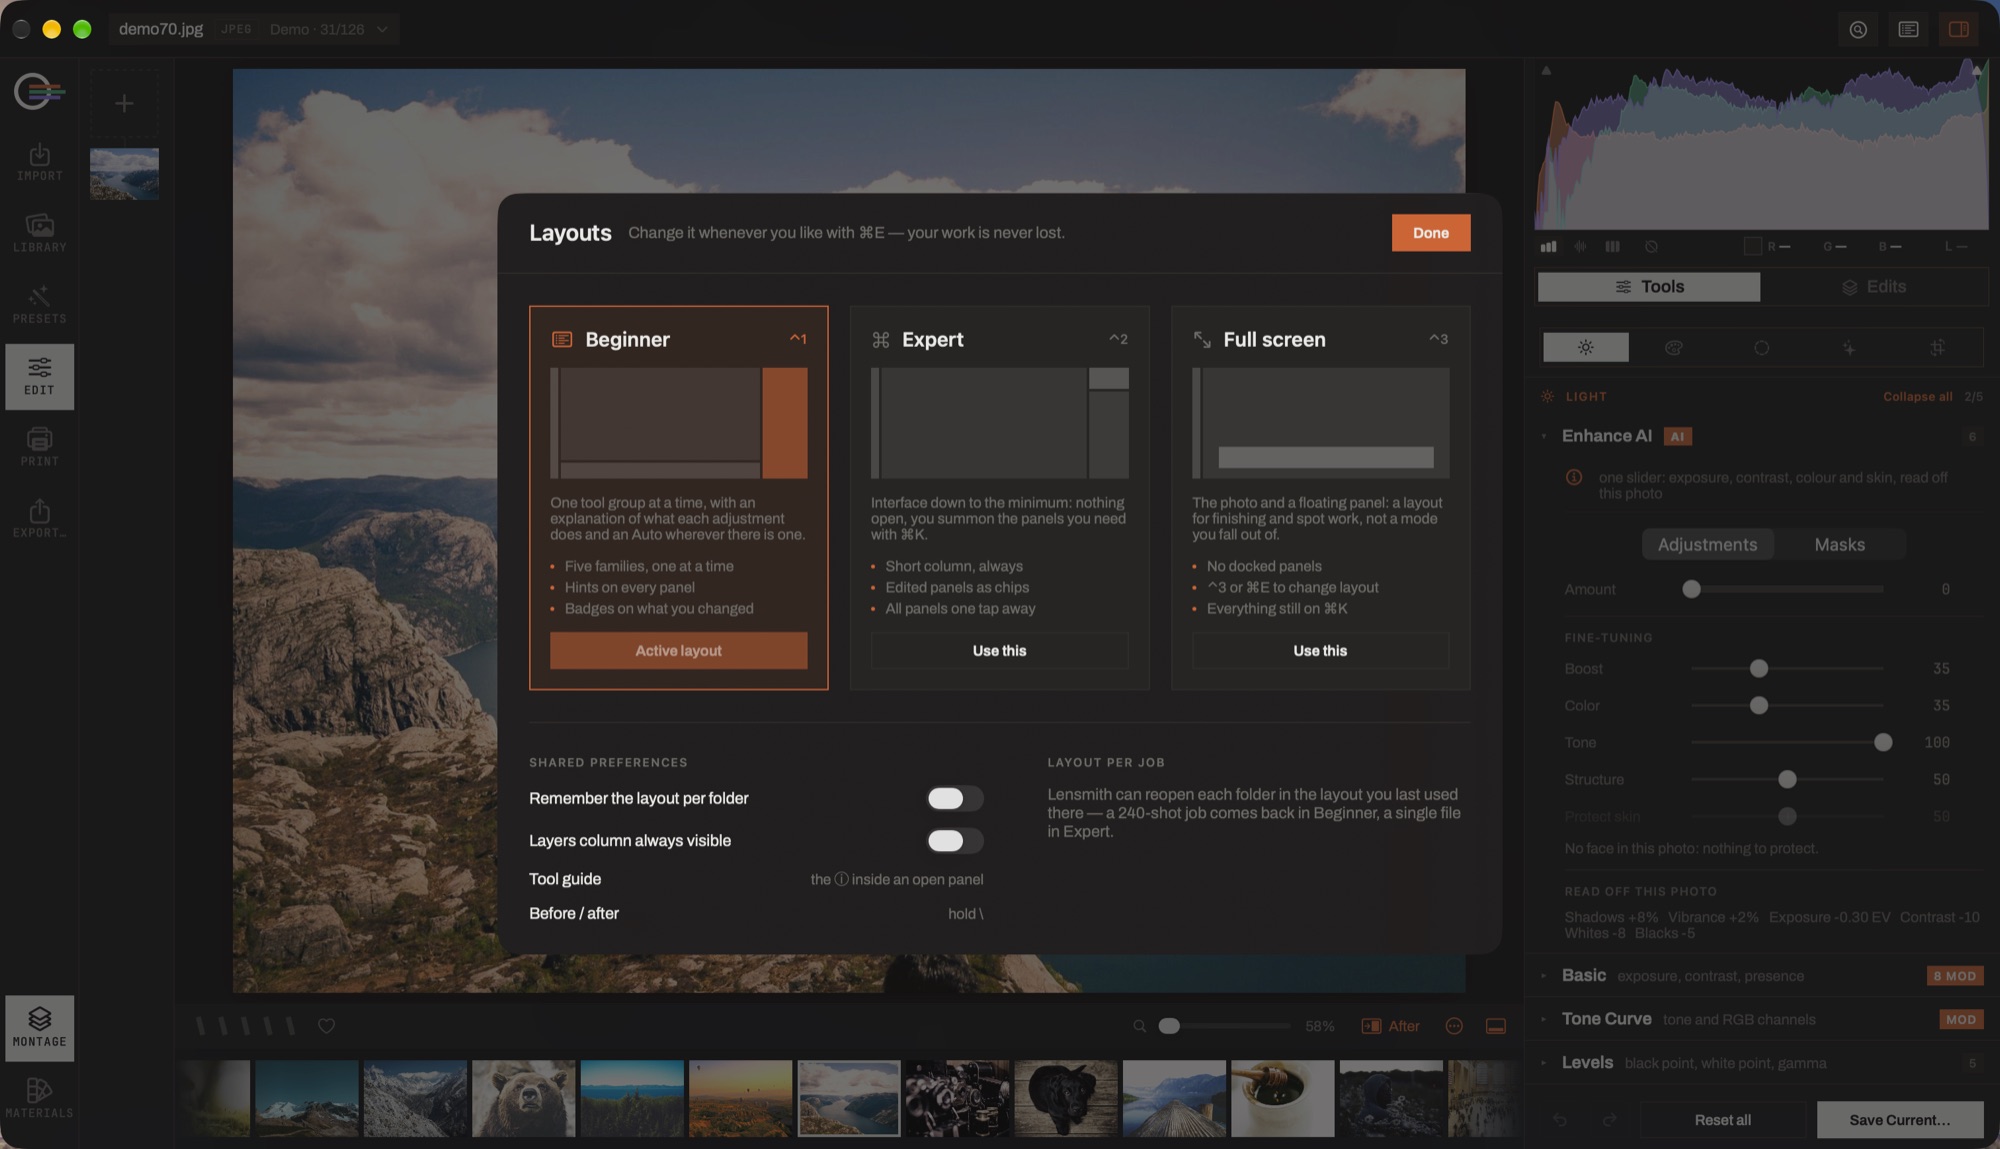Click the Tone slider handle
Viewport: 2000px width, 1149px height.
coord(1882,742)
